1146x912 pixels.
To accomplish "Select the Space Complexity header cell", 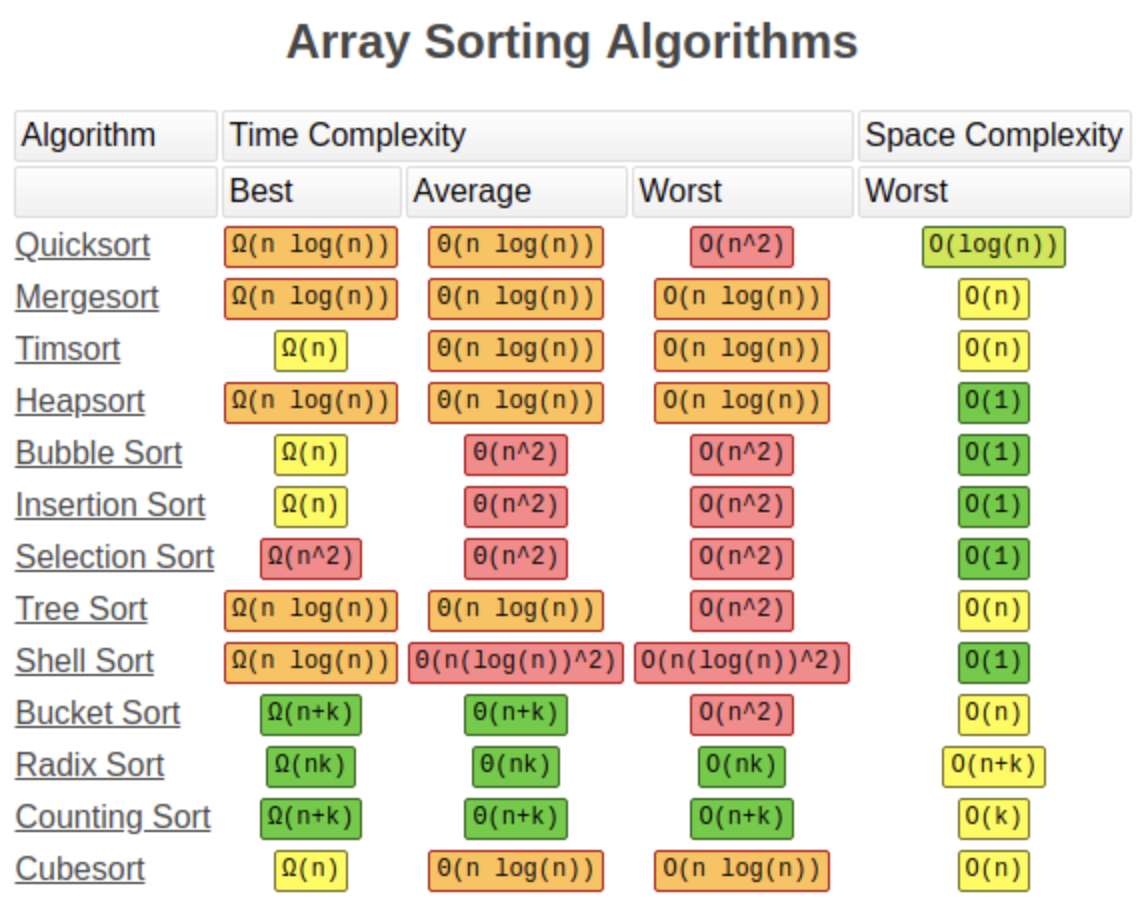I will [x=994, y=136].
